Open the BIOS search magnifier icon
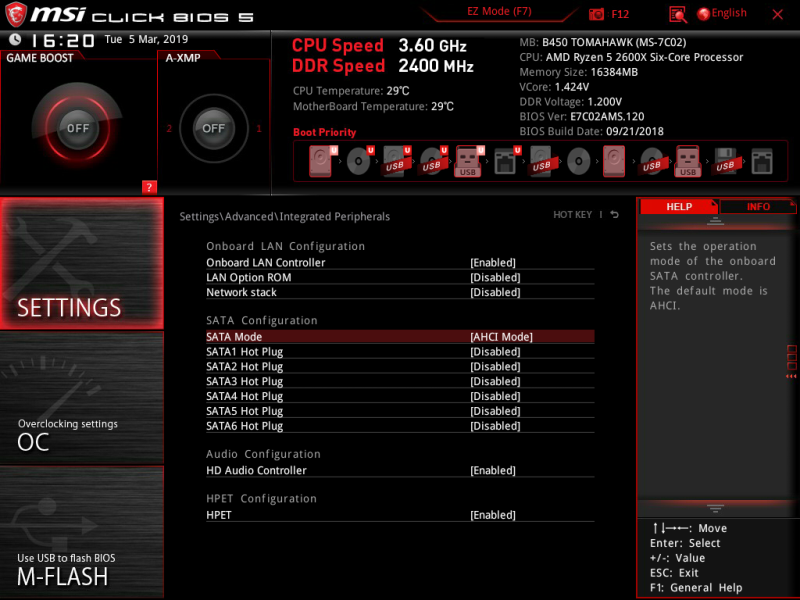 point(678,15)
